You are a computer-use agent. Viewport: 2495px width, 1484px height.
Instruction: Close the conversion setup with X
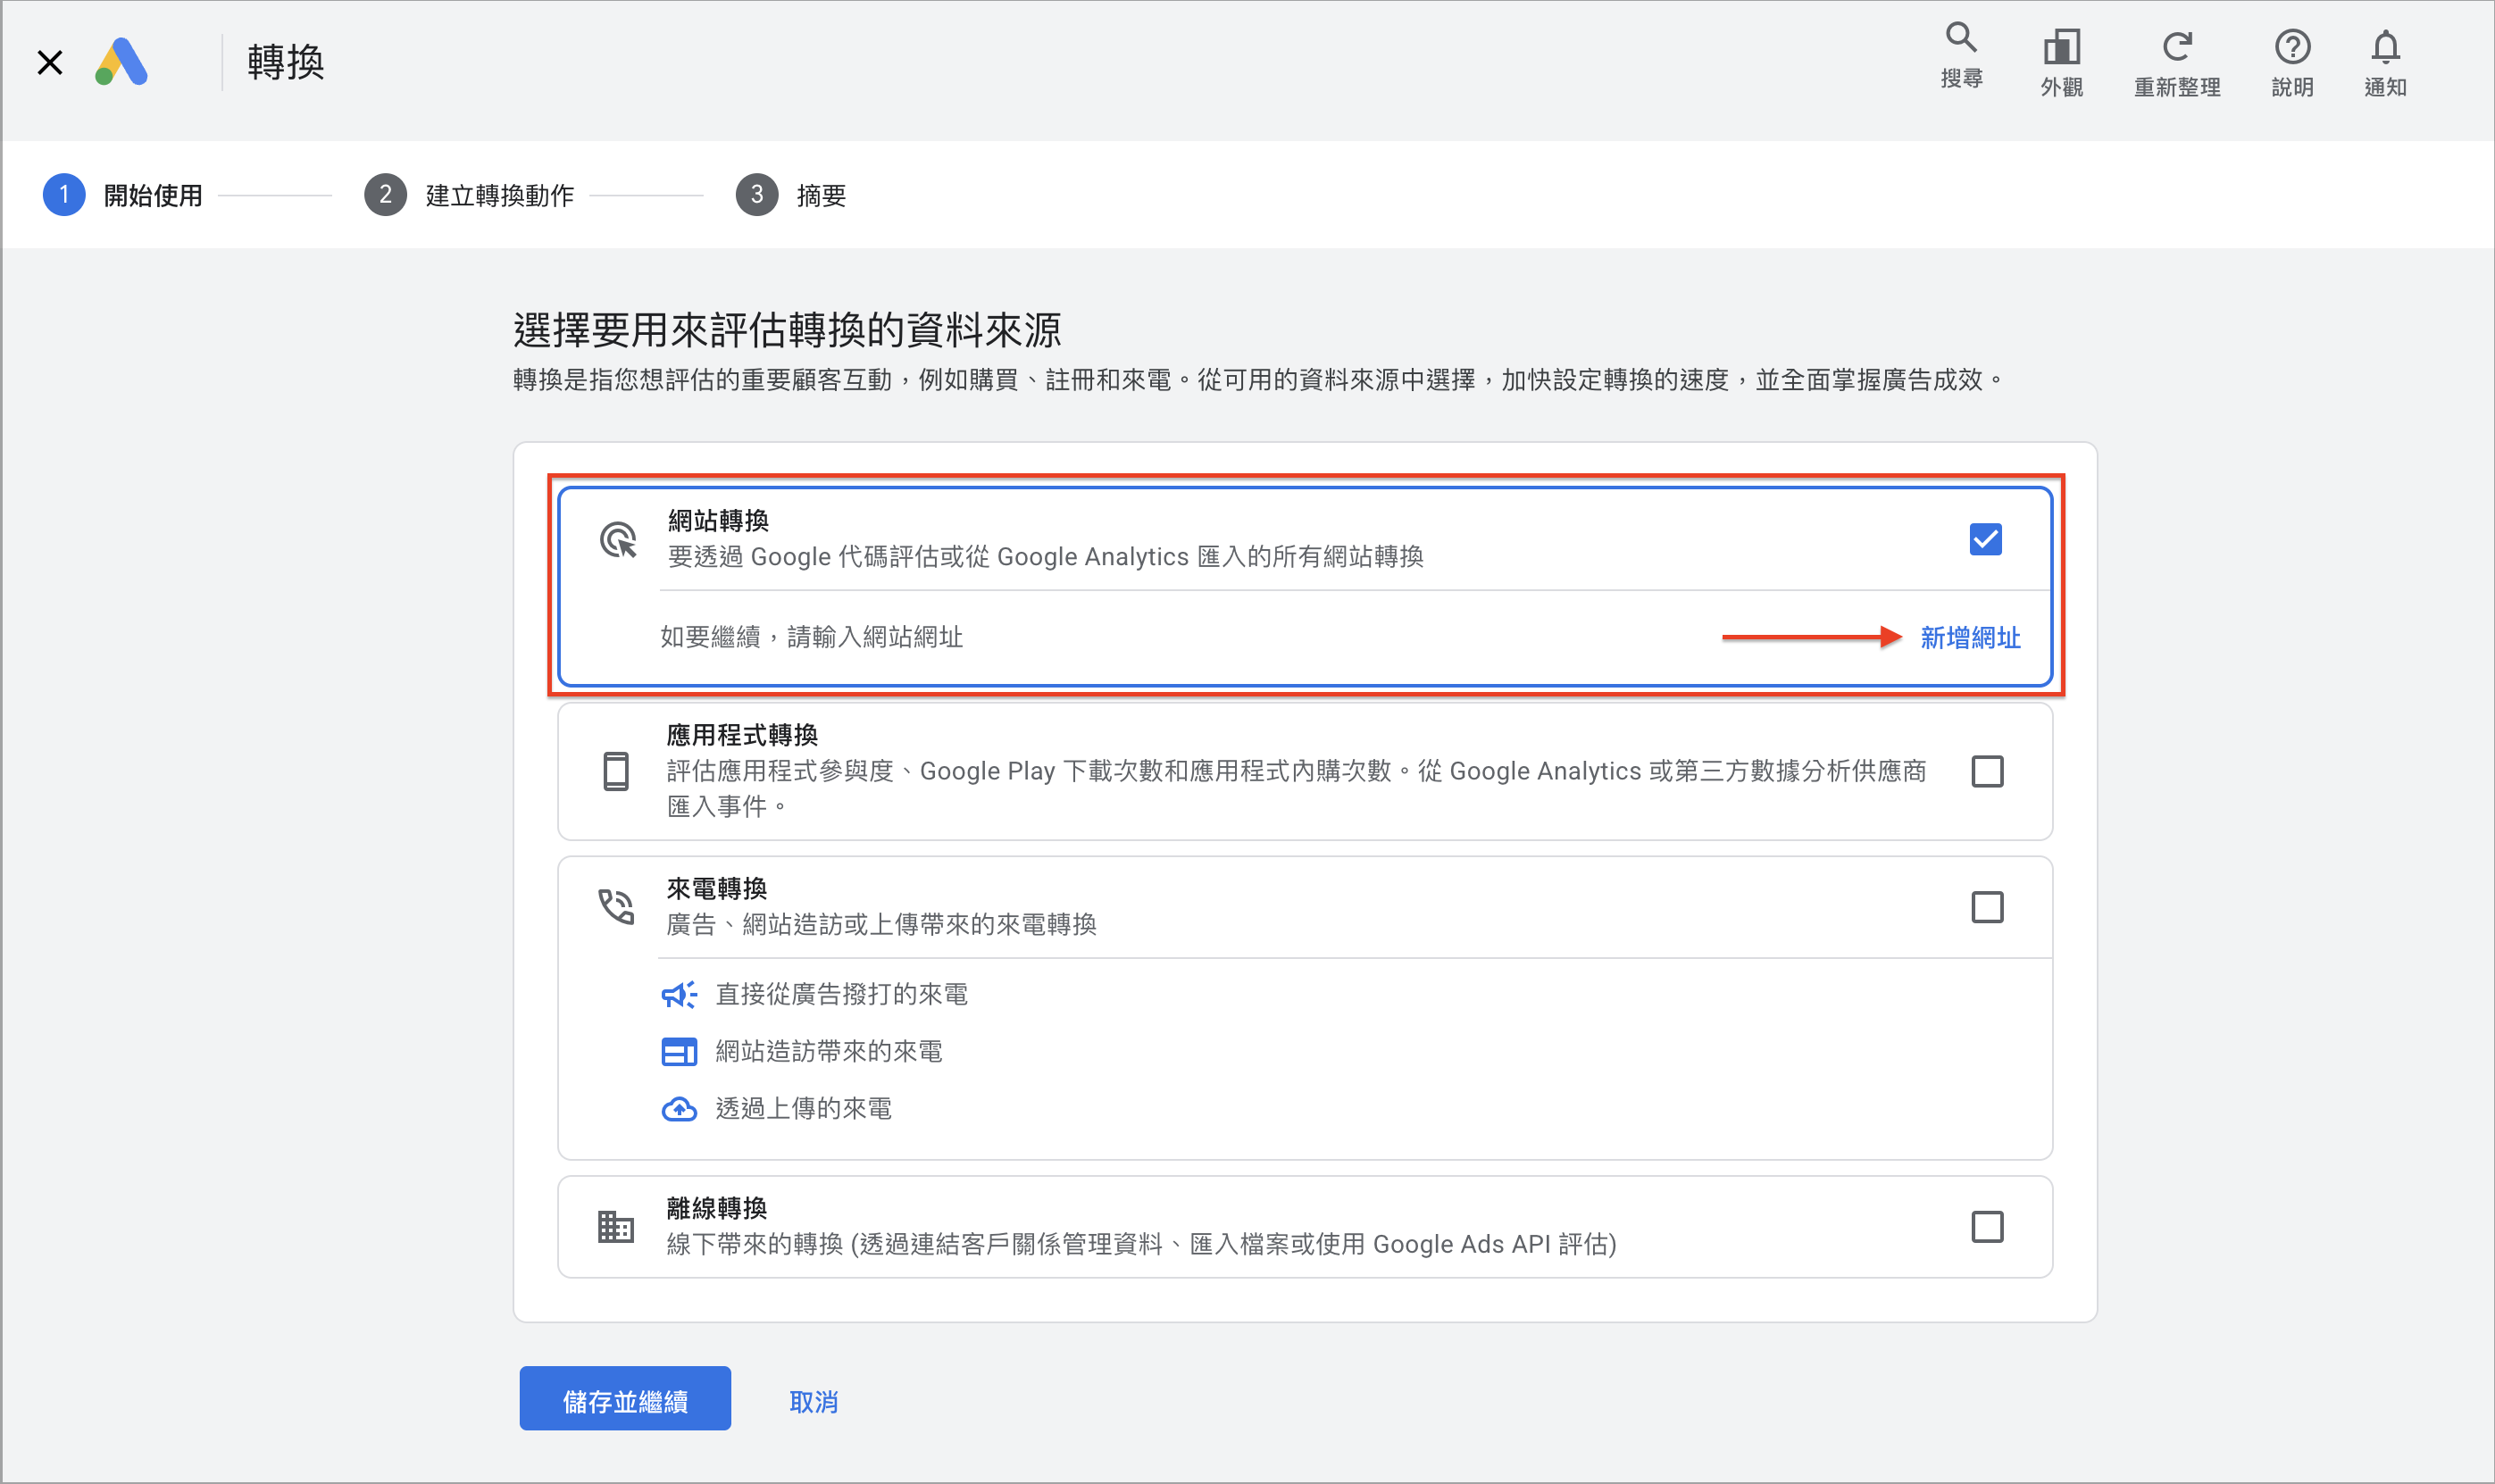50,62
